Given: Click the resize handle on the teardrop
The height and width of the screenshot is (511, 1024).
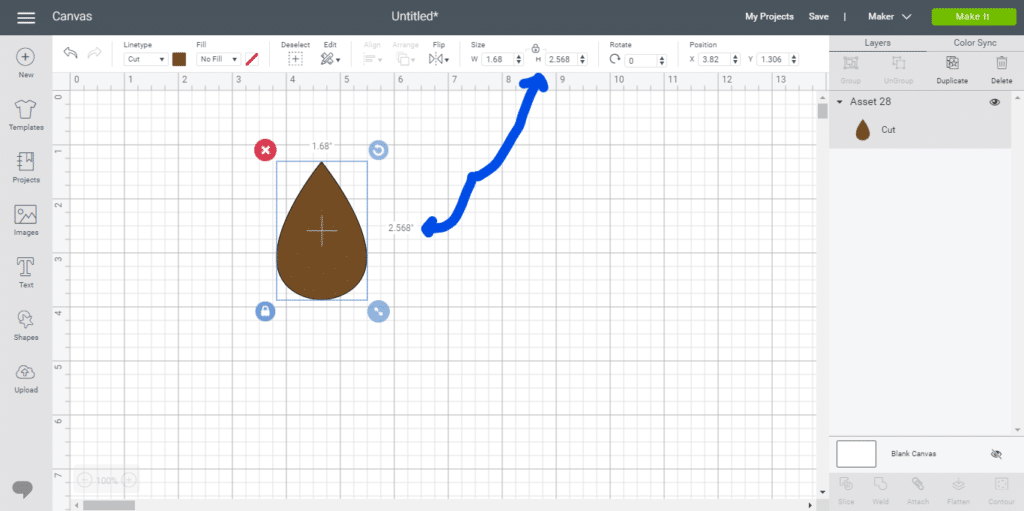Looking at the screenshot, I should coord(378,312).
